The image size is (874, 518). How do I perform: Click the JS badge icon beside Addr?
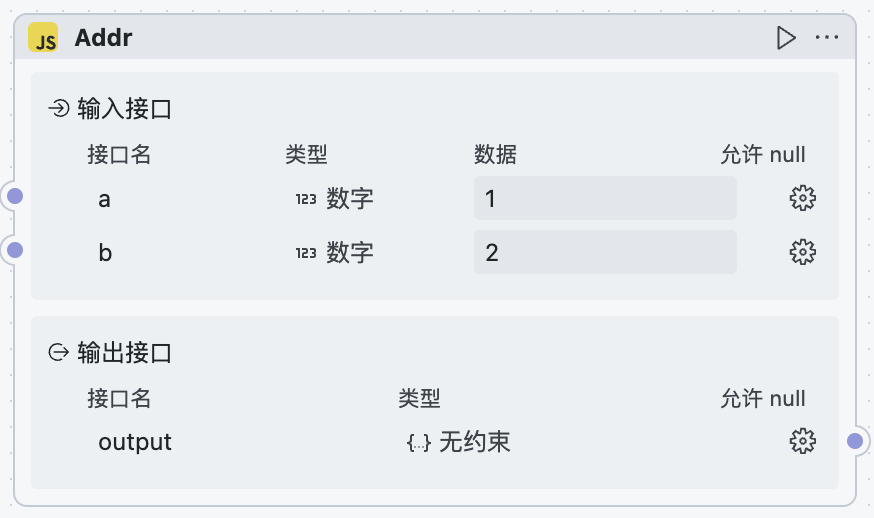44,39
